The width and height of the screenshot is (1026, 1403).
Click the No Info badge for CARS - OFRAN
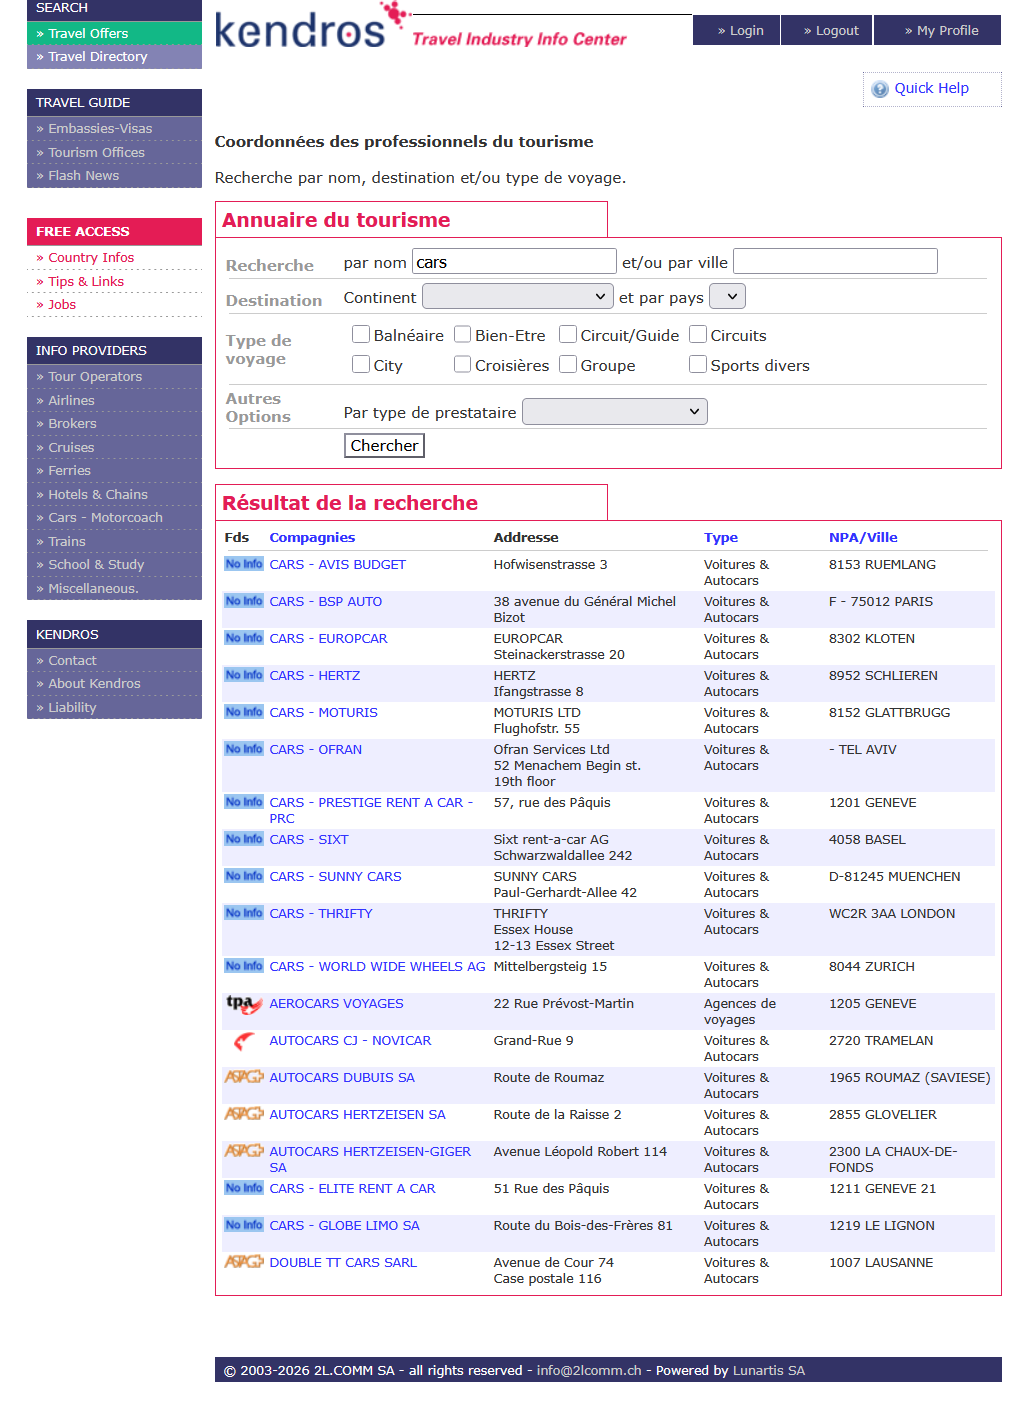click(x=244, y=749)
